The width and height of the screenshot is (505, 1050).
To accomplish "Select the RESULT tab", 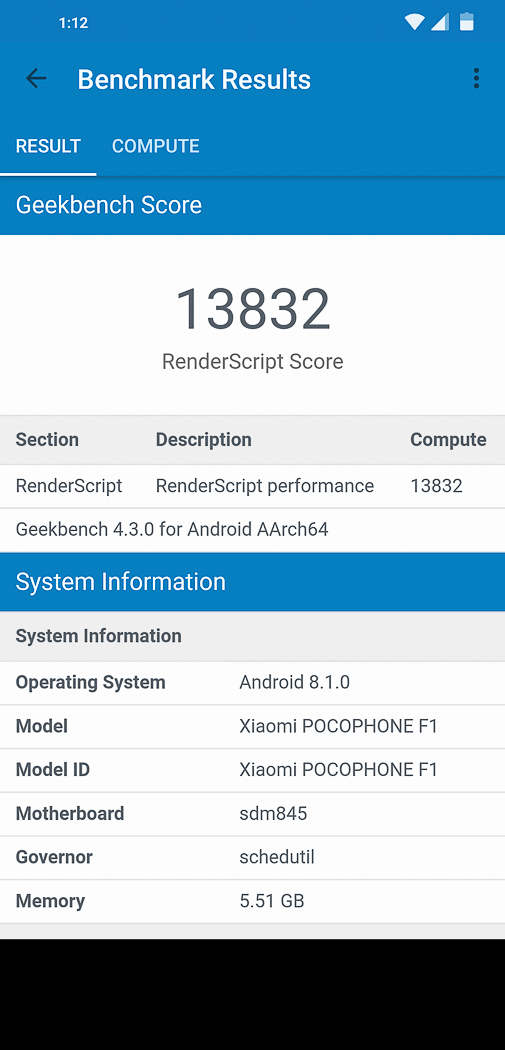I will click(48, 146).
